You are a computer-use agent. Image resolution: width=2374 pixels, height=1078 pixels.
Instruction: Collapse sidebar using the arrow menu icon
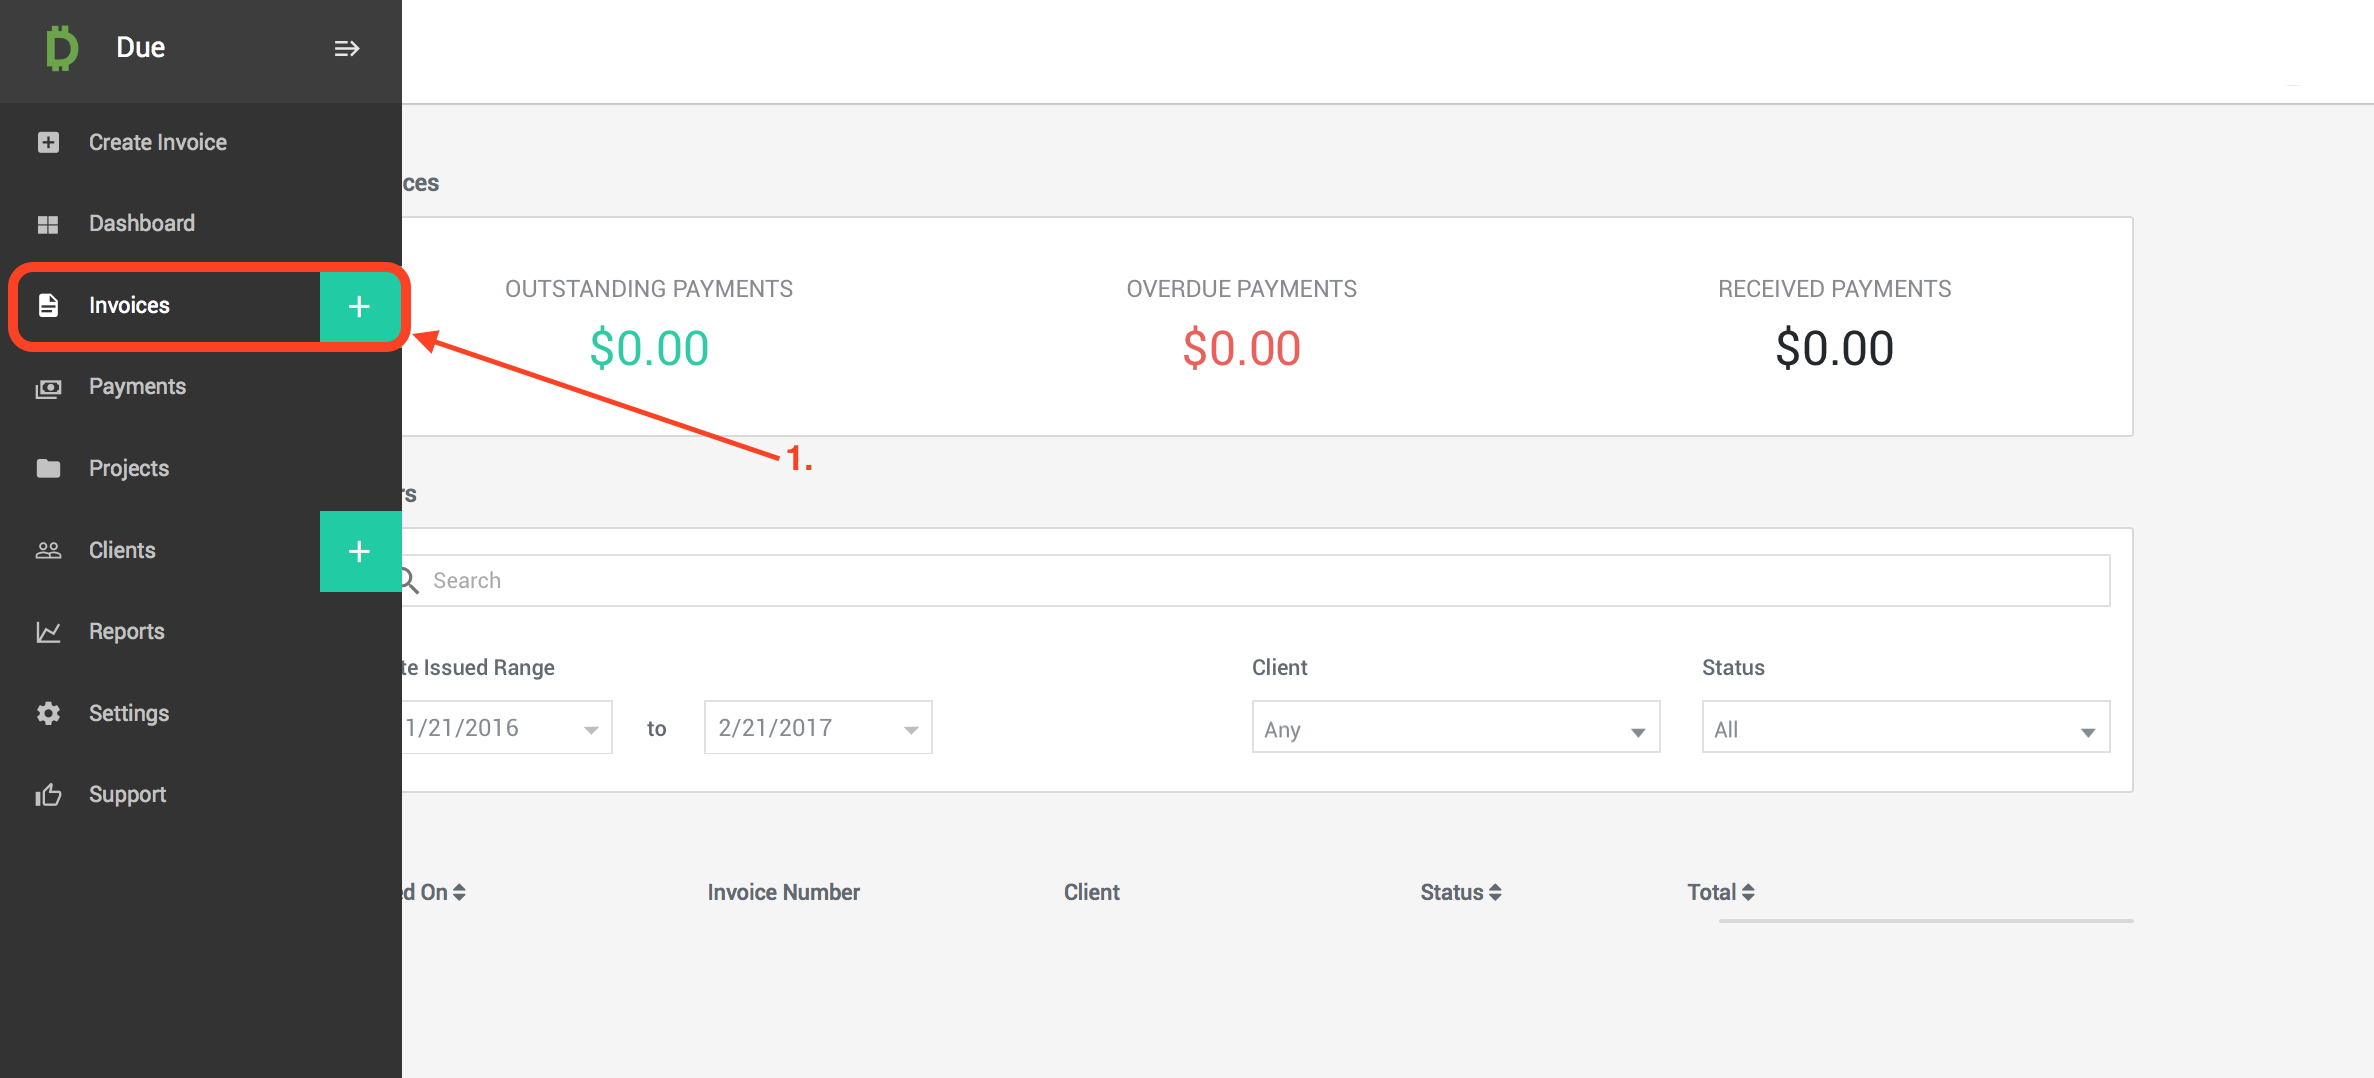point(346,48)
